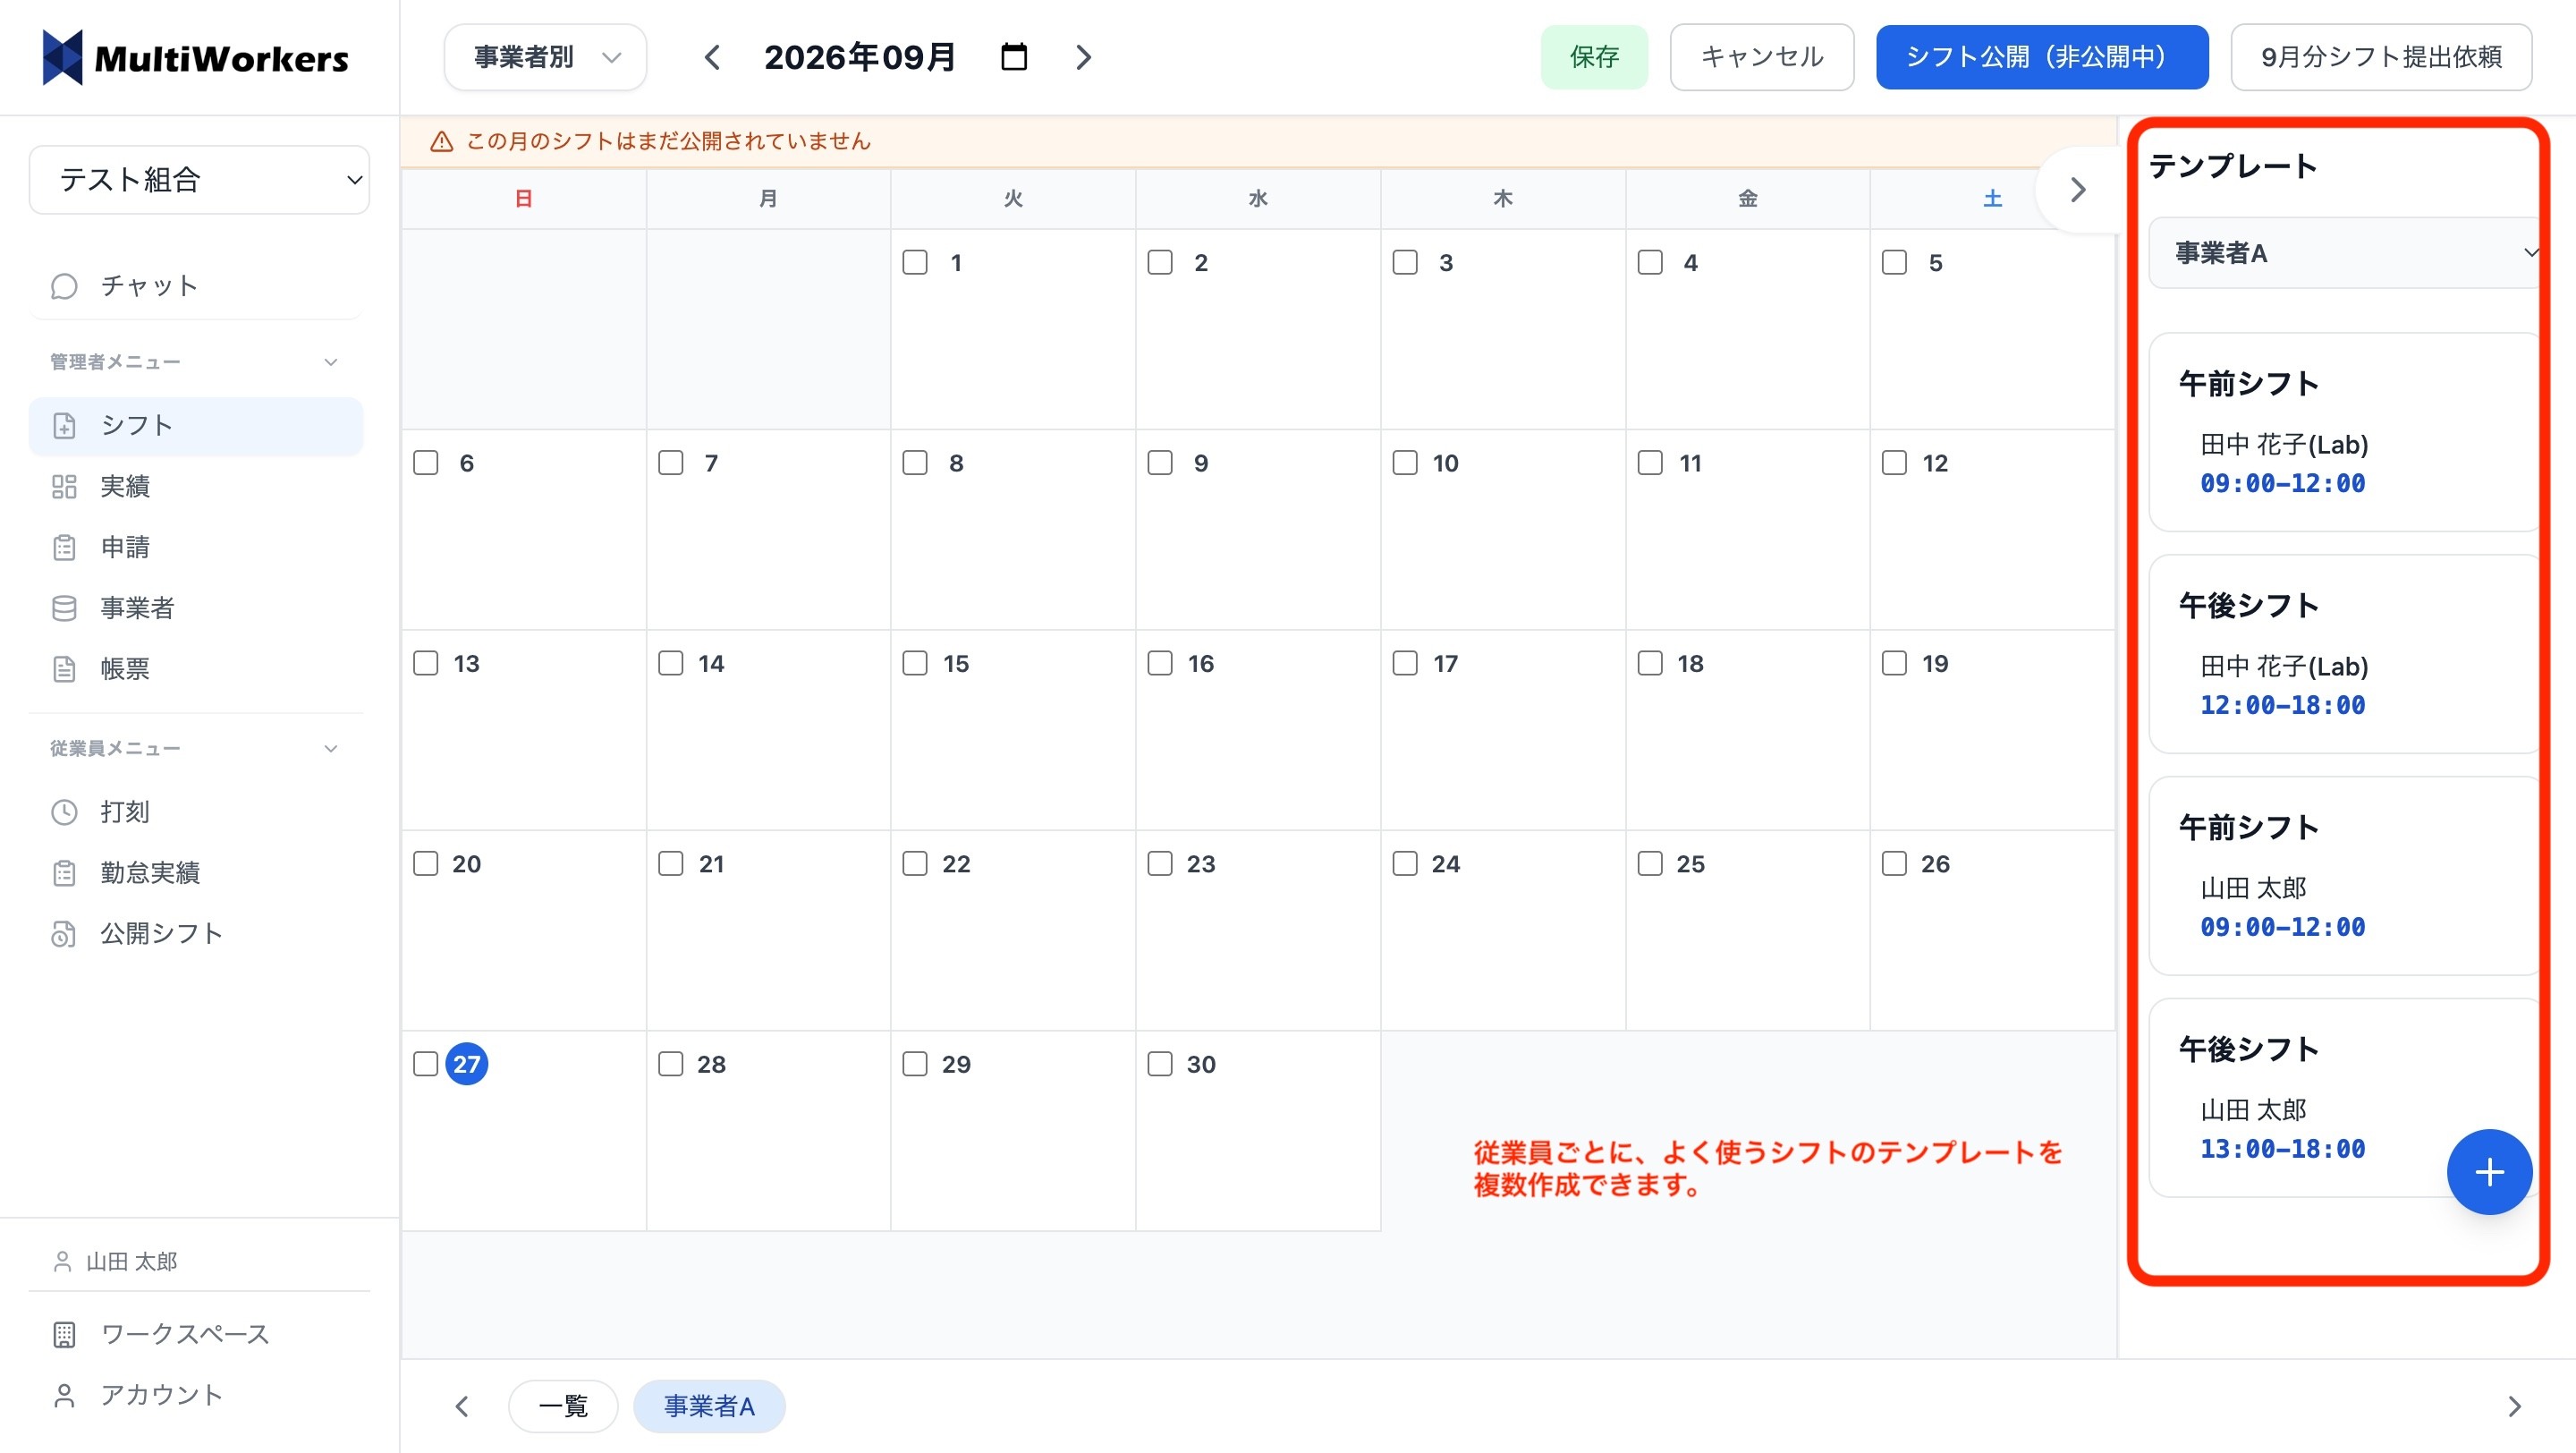
Task: Select the 事業者A bottom tab
Action: tap(709, 1406)
